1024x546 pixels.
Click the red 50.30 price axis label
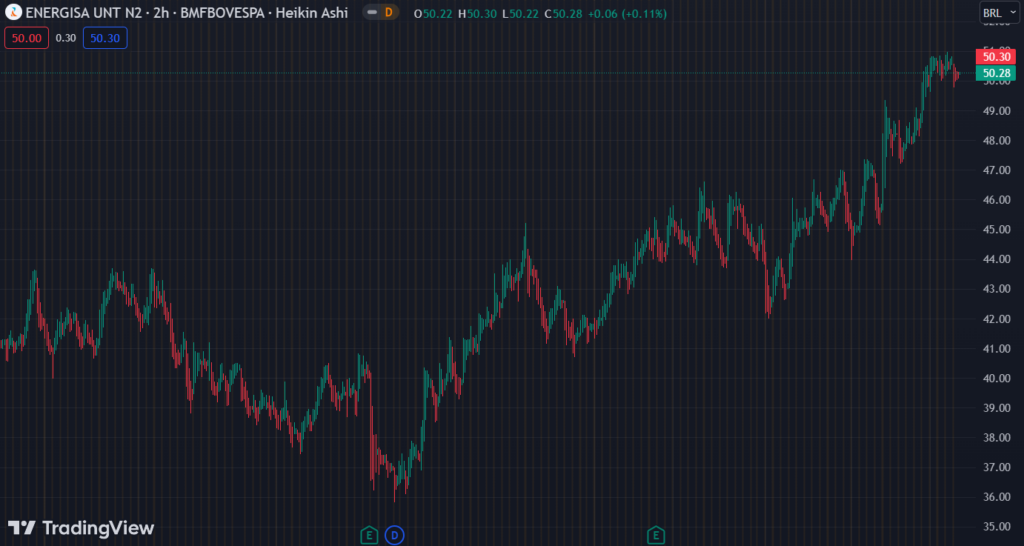(x=995, y=57)
